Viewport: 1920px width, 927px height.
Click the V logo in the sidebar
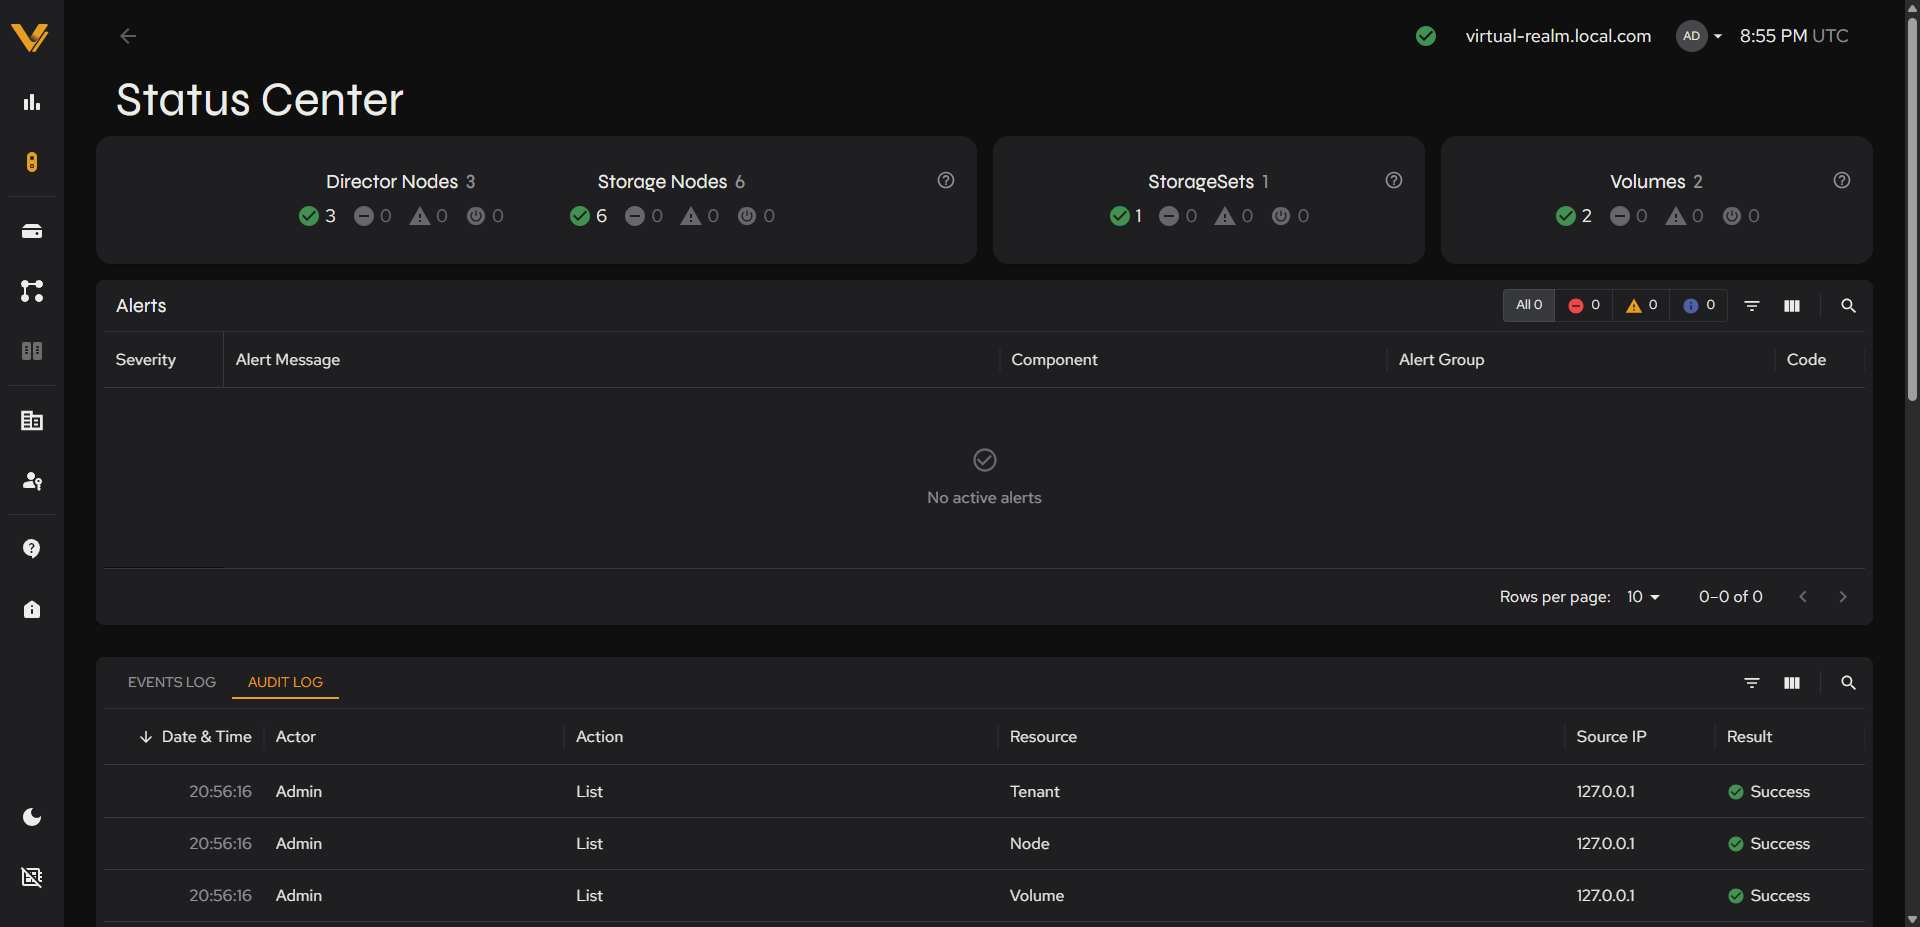[x=30, y=37]
